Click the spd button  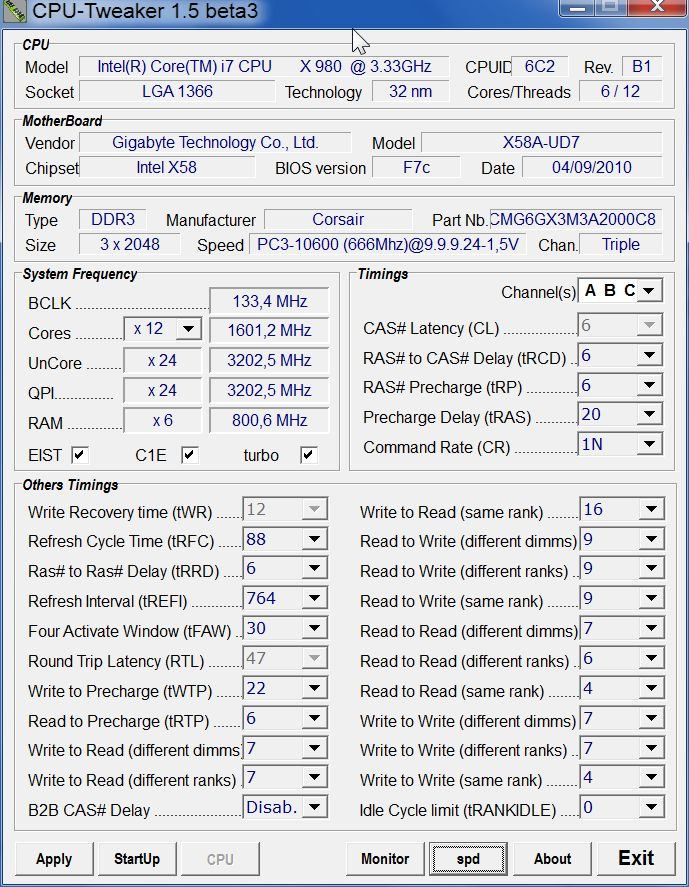(x=468, y=859)
